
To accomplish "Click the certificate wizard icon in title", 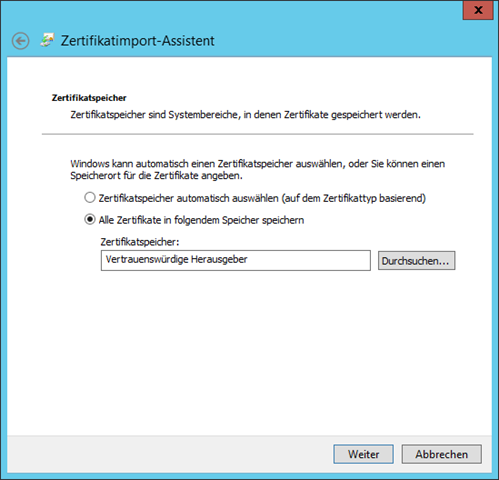I will pos(47,40).
